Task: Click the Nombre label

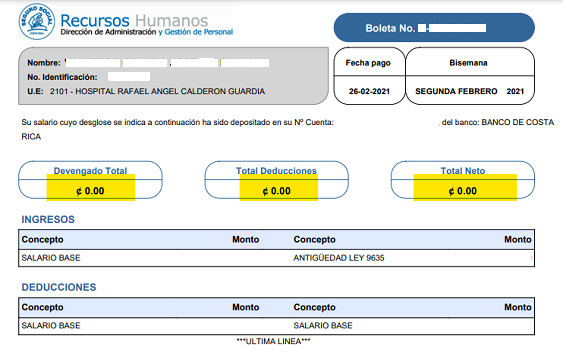Action: click(44, 63)
